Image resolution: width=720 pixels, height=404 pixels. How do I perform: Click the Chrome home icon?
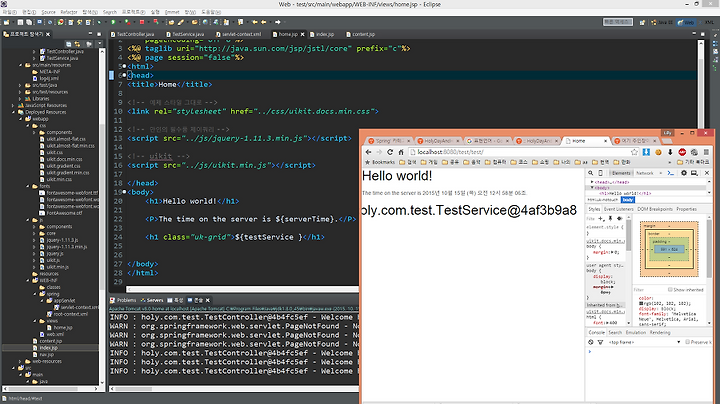(400, 152)
